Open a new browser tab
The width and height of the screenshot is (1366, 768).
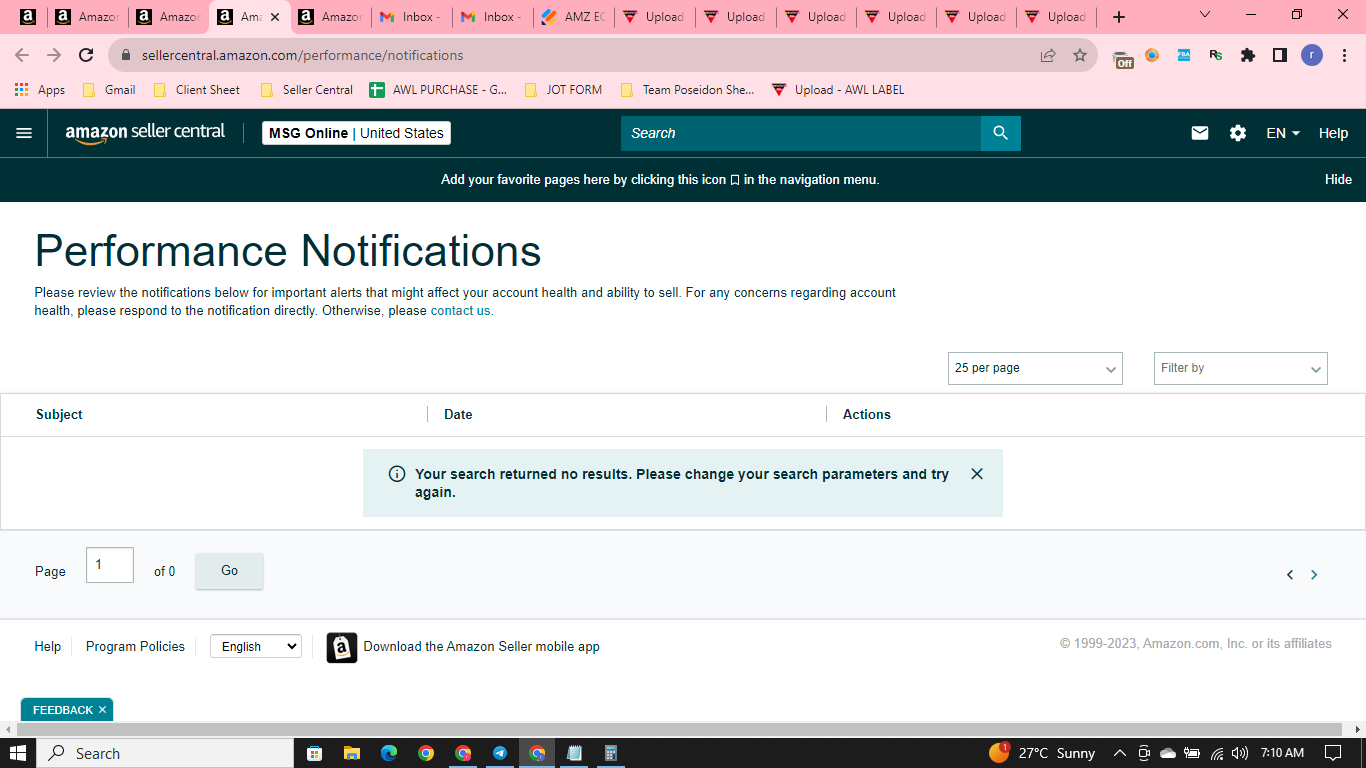[x=1119, y=17]
